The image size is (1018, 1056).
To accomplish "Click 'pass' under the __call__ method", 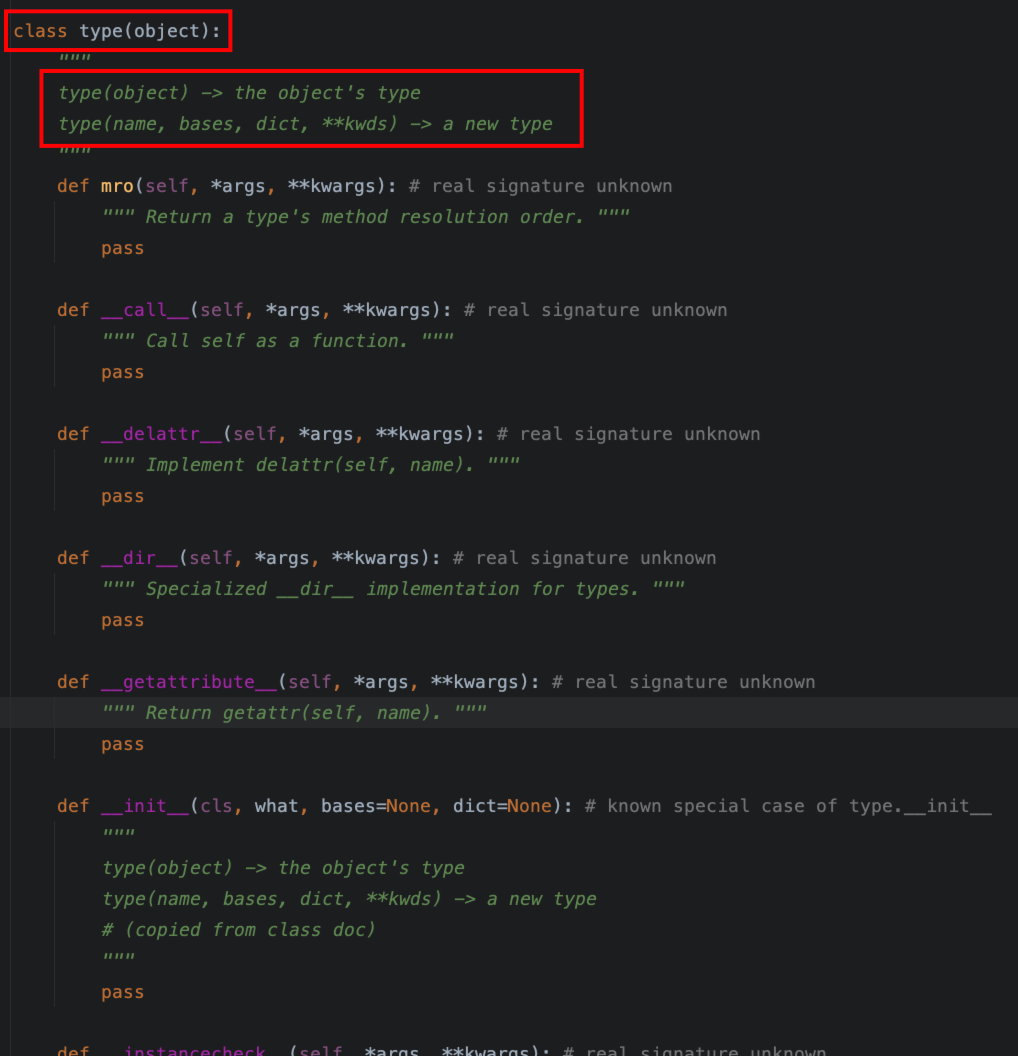I will (x=123, y=372).
